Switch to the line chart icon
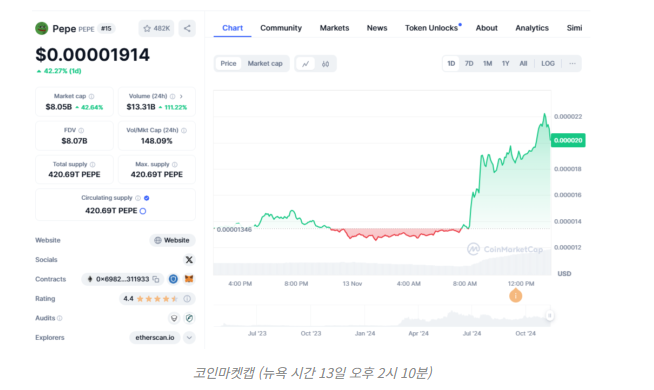 coord(306,64)
